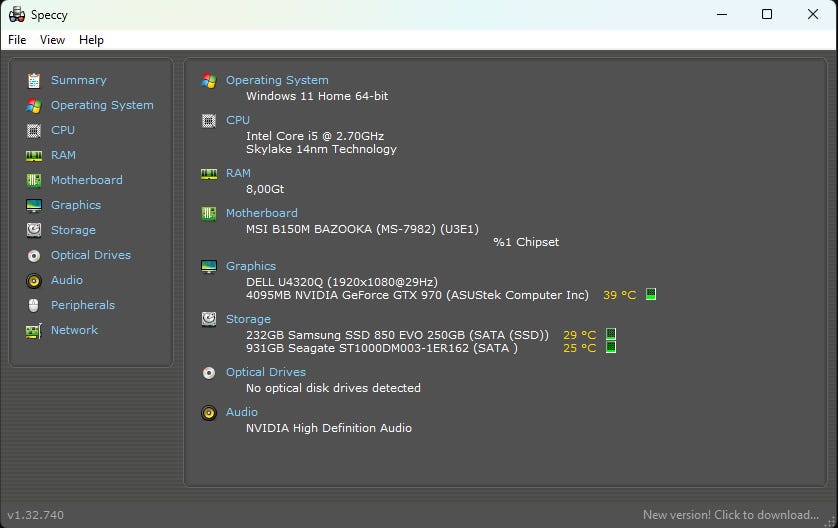
Task: Click the Peripherals mouse icon in sidebar
Action: (34, 306)
